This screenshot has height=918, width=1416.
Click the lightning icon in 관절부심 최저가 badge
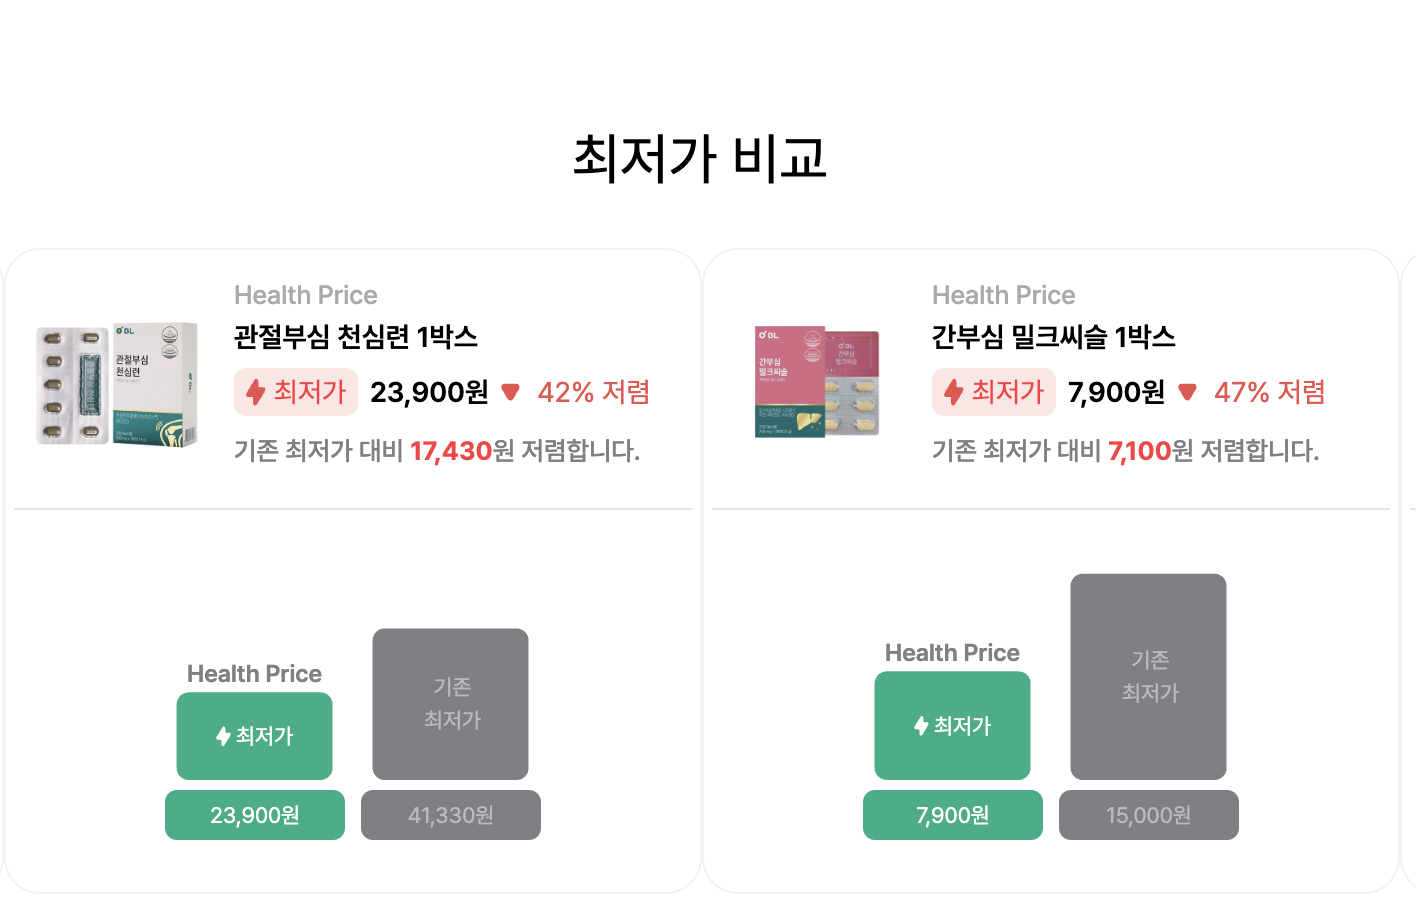(x=258, y=392)
